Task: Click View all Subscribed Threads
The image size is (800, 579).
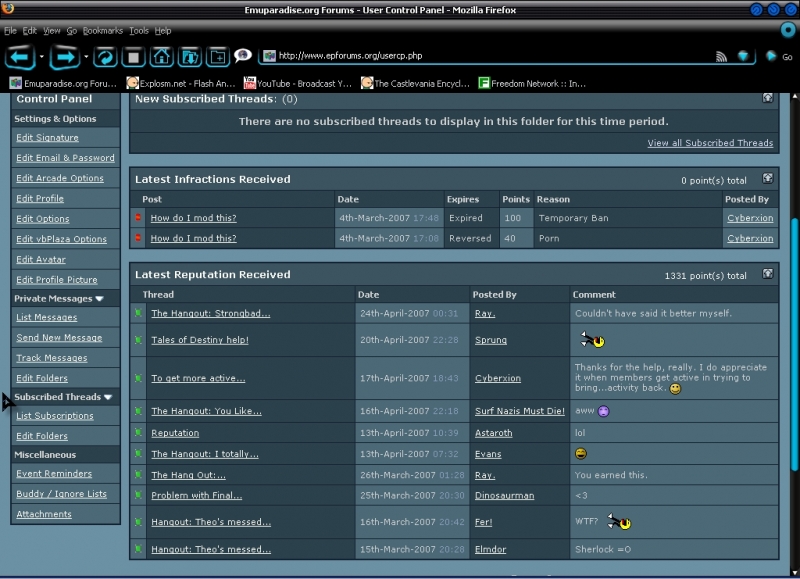Action: pos(710,143)
